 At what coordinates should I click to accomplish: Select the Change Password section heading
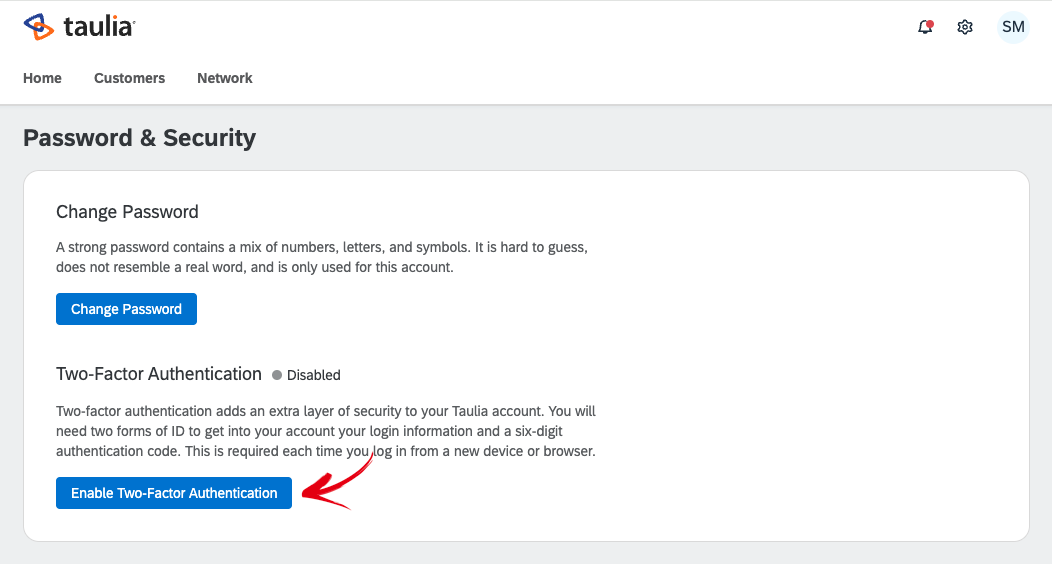pyautogui.click(x=127, y=212)
